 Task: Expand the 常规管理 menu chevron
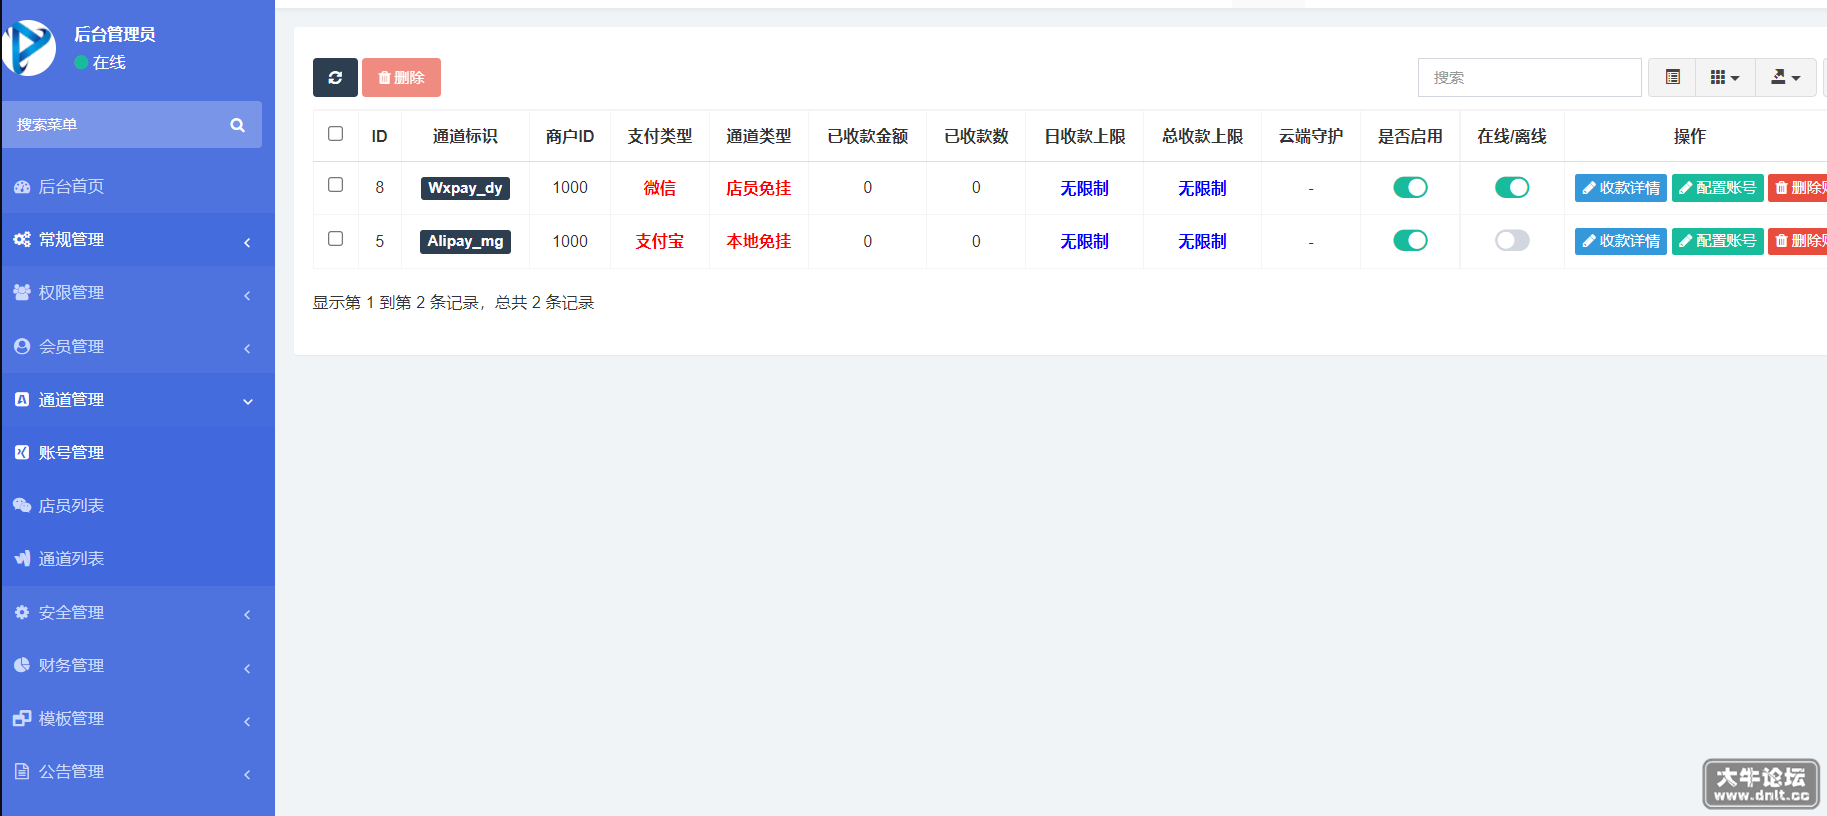click(x=247, y=242)
